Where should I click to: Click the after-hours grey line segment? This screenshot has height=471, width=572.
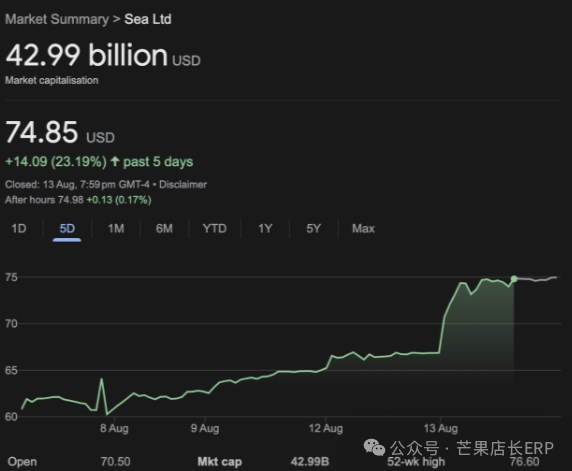[x=536, y=279]
